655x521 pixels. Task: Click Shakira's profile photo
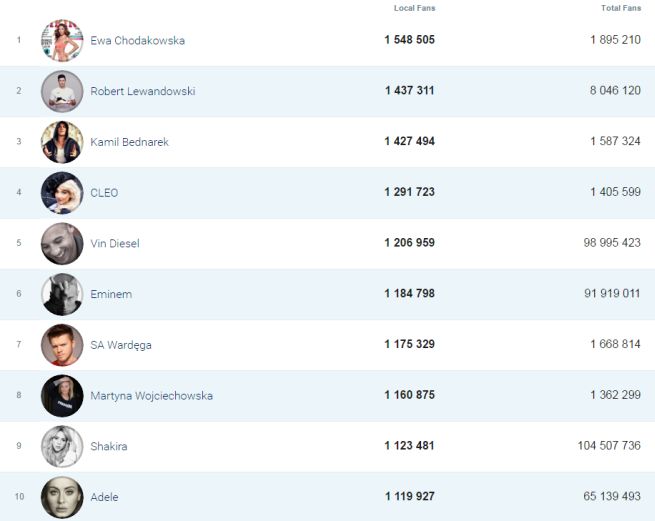coord(62,446)
